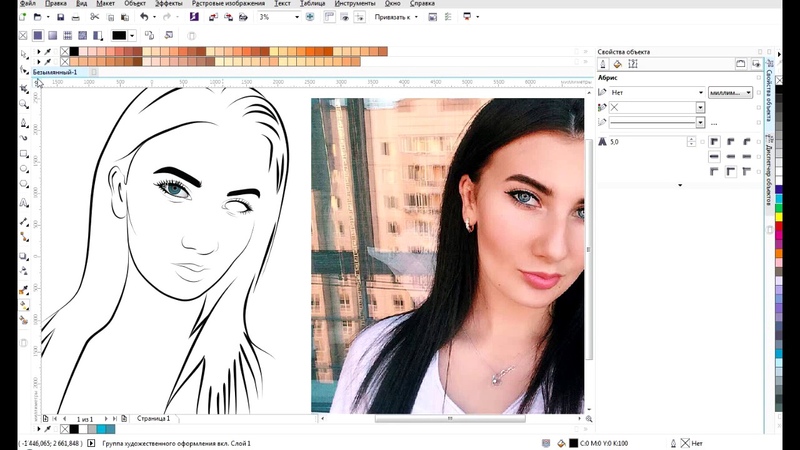800x450 pixels.
Task: Select the Zoom magnifier tool
Action: tap(23, 105)
